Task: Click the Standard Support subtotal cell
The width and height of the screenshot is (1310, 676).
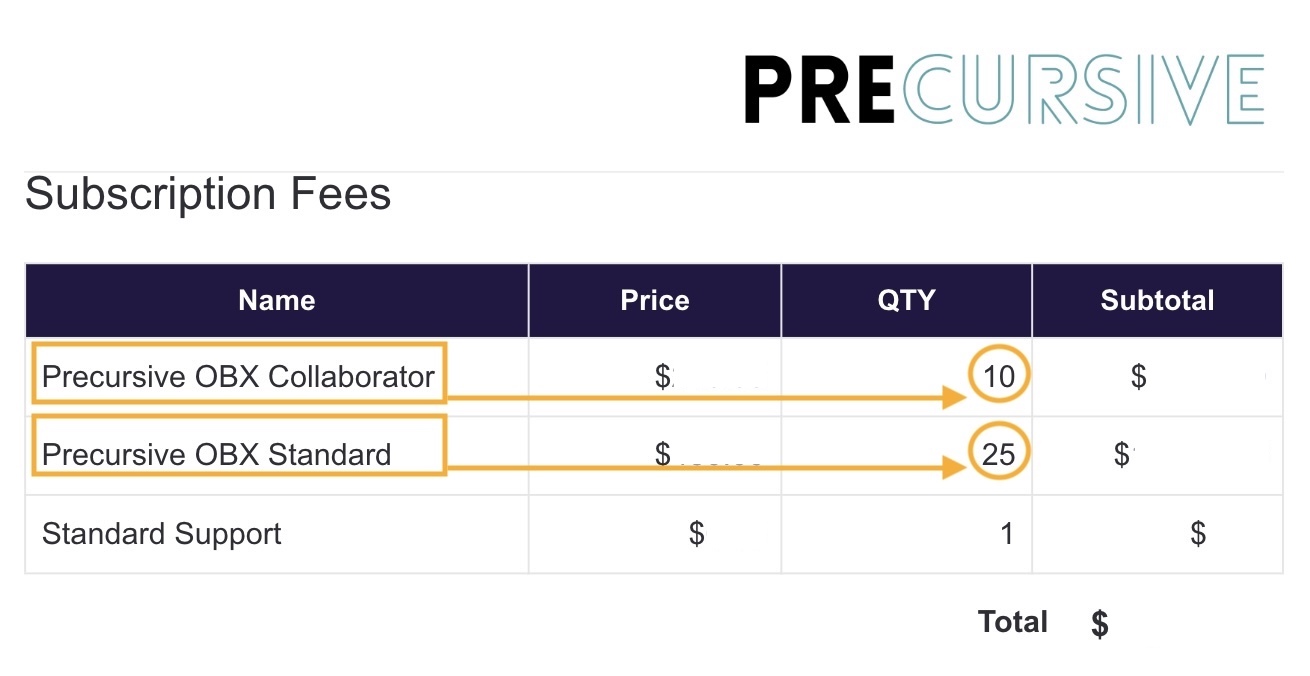Action: point(1158,534)
